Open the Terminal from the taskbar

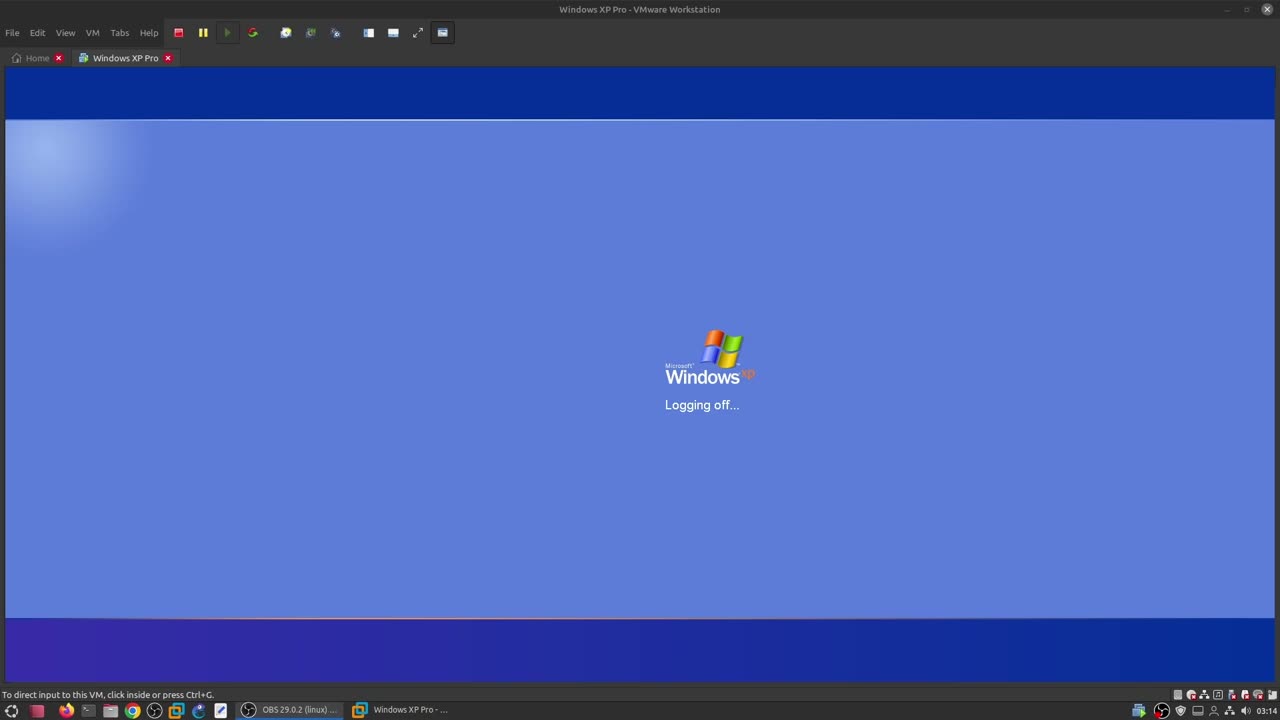[x=89, y=711]
